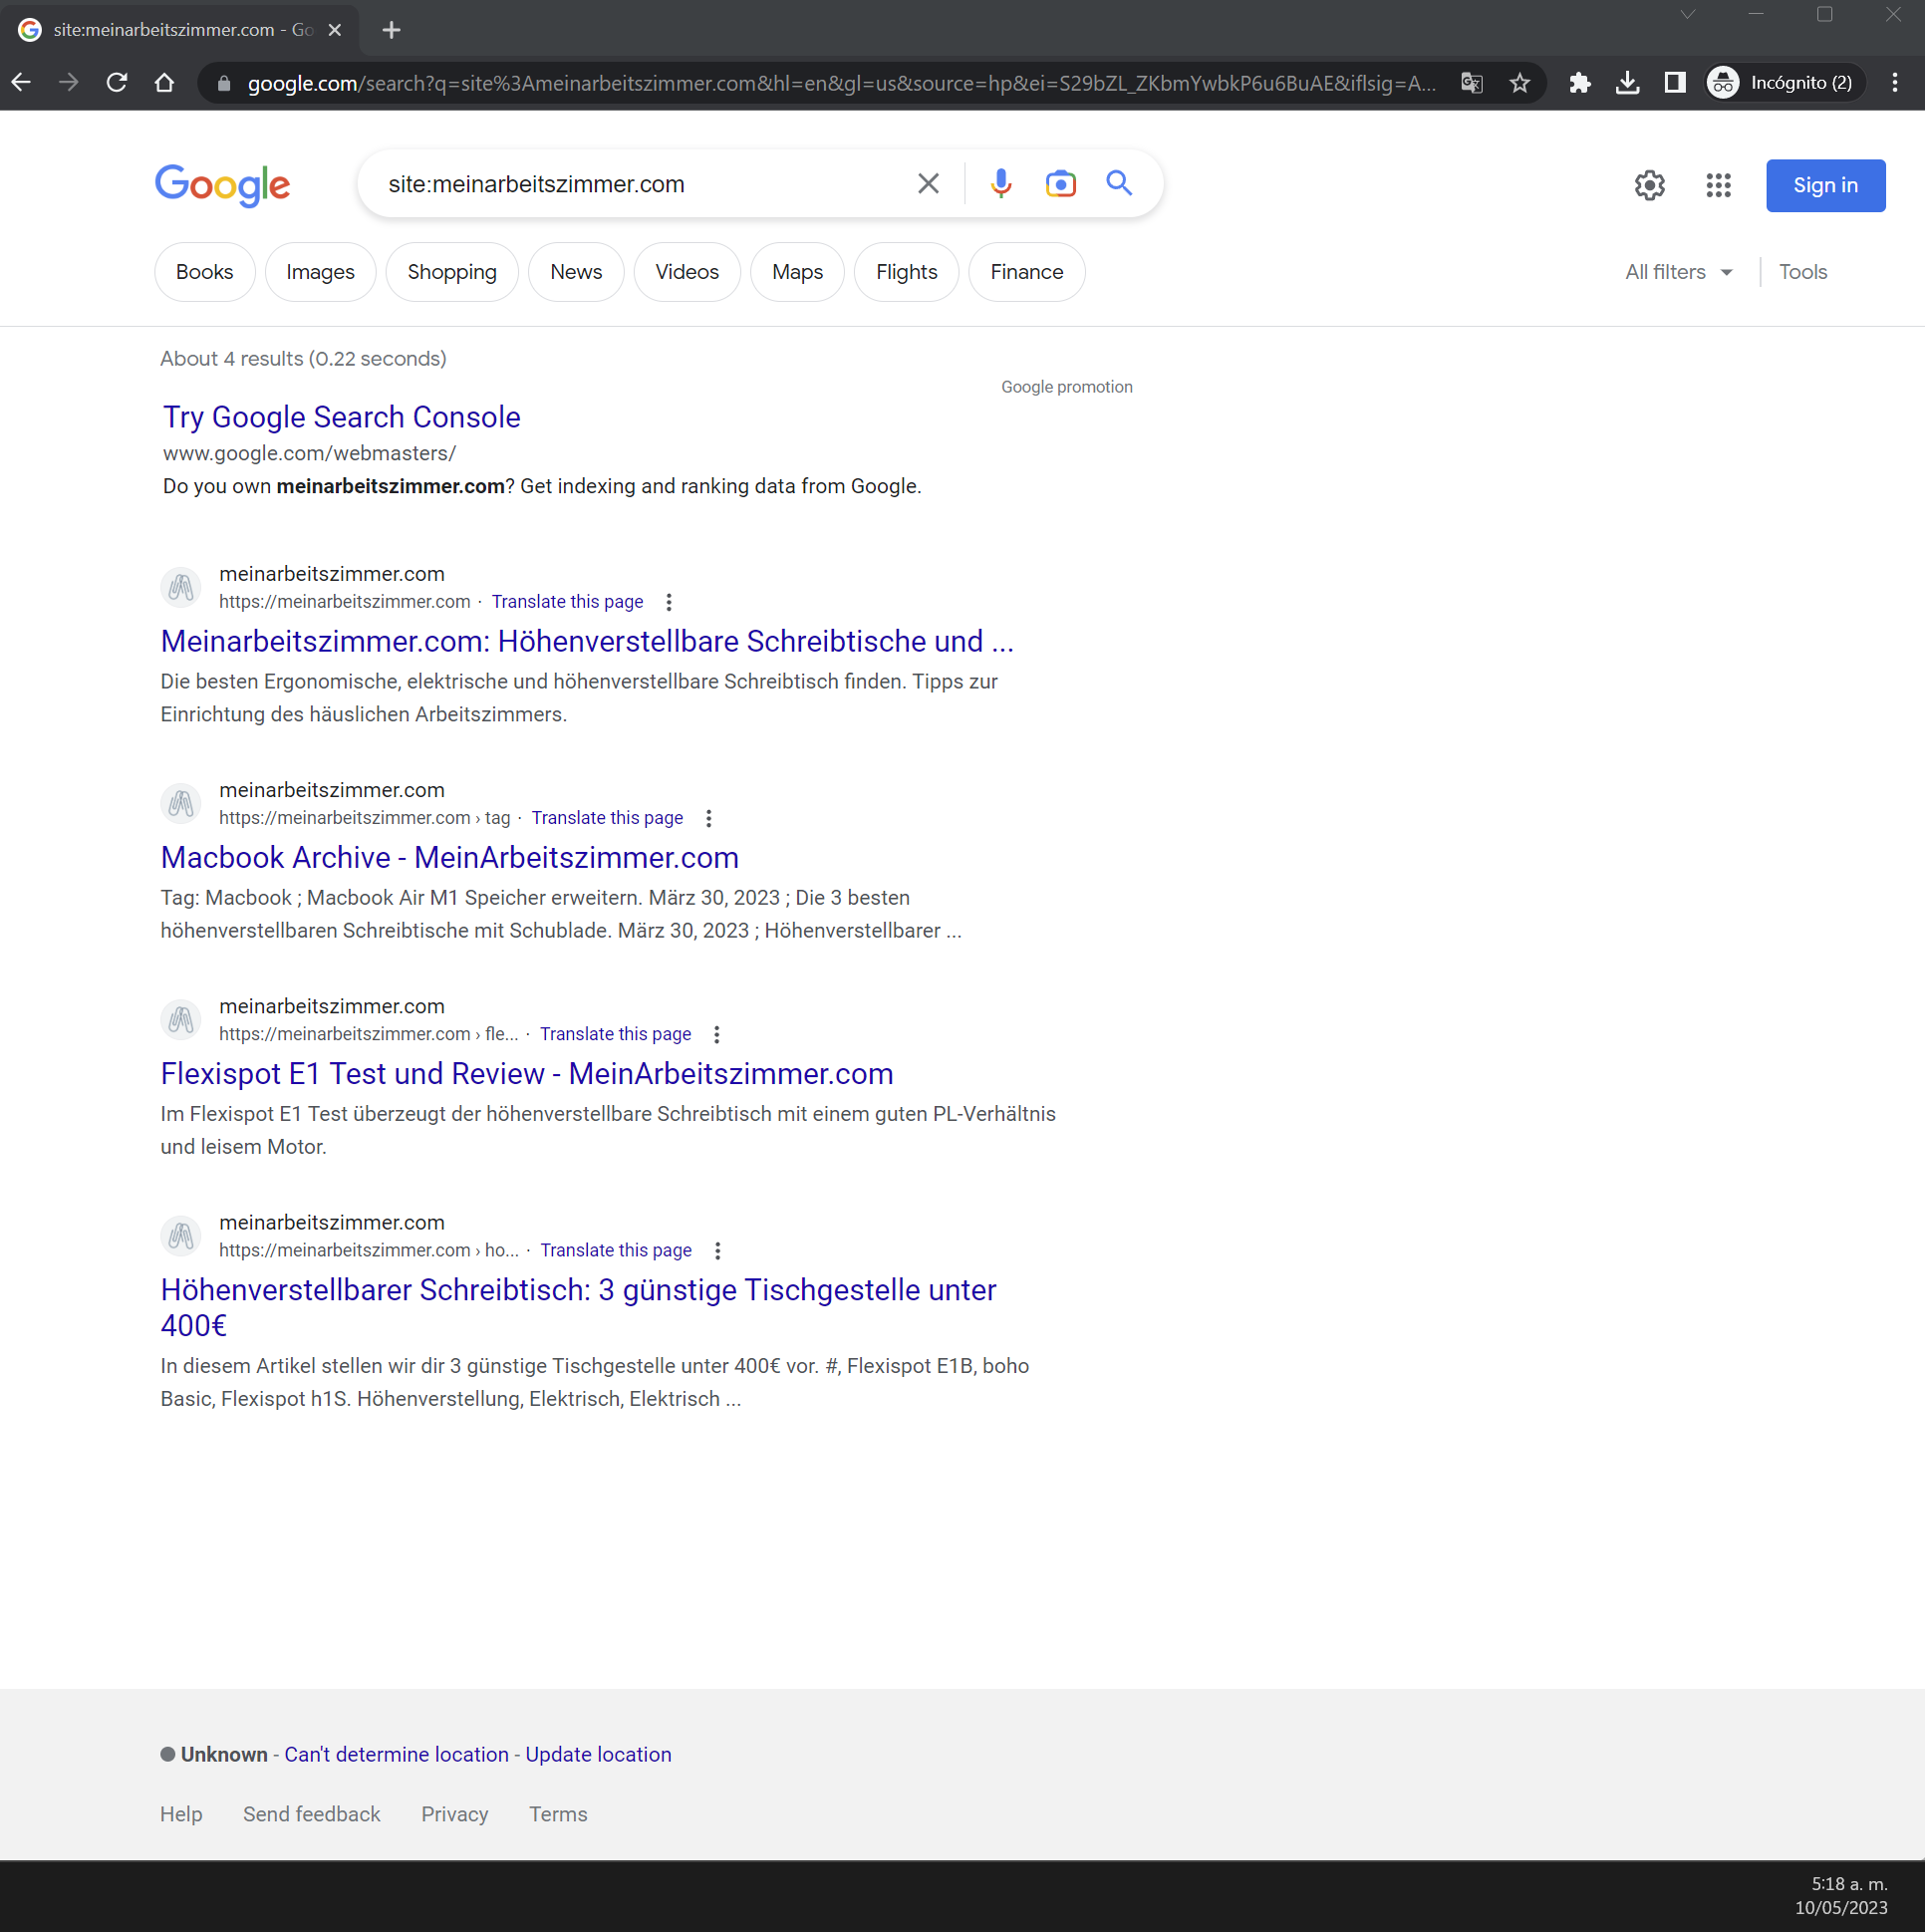Select the Videos search tab
Image resolution: width=1925 pixels, height=1932 pixels.
click(686, 271)
